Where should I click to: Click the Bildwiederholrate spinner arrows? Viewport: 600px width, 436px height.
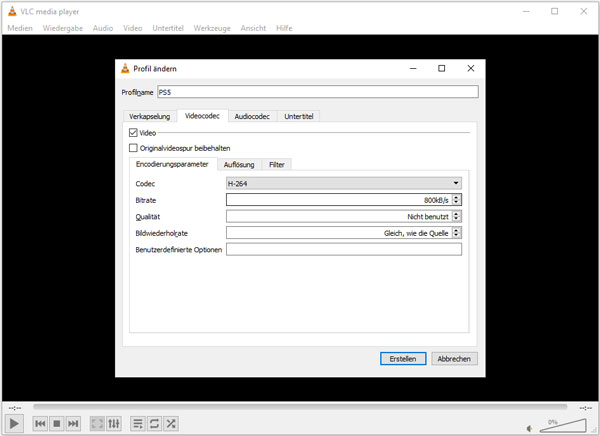click(x=457, y=232)
